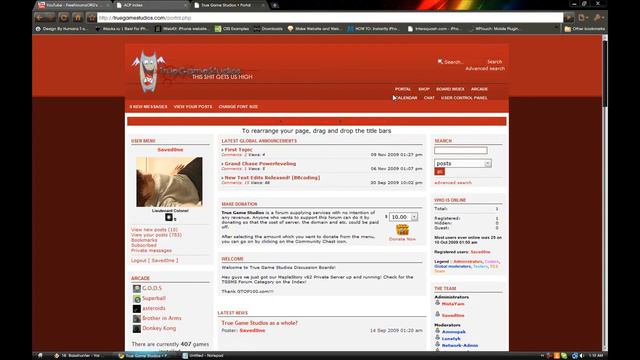Open the Chat menu item
Screen dimensions: 640x360
[429, 98]
